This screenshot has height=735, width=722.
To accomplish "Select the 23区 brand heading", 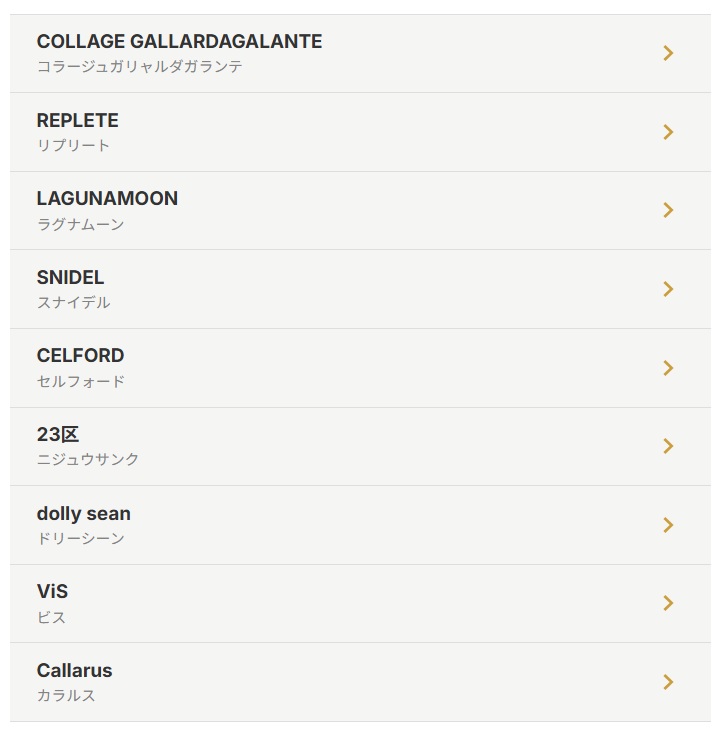I will pyautogui.click(x=57, y=435).
